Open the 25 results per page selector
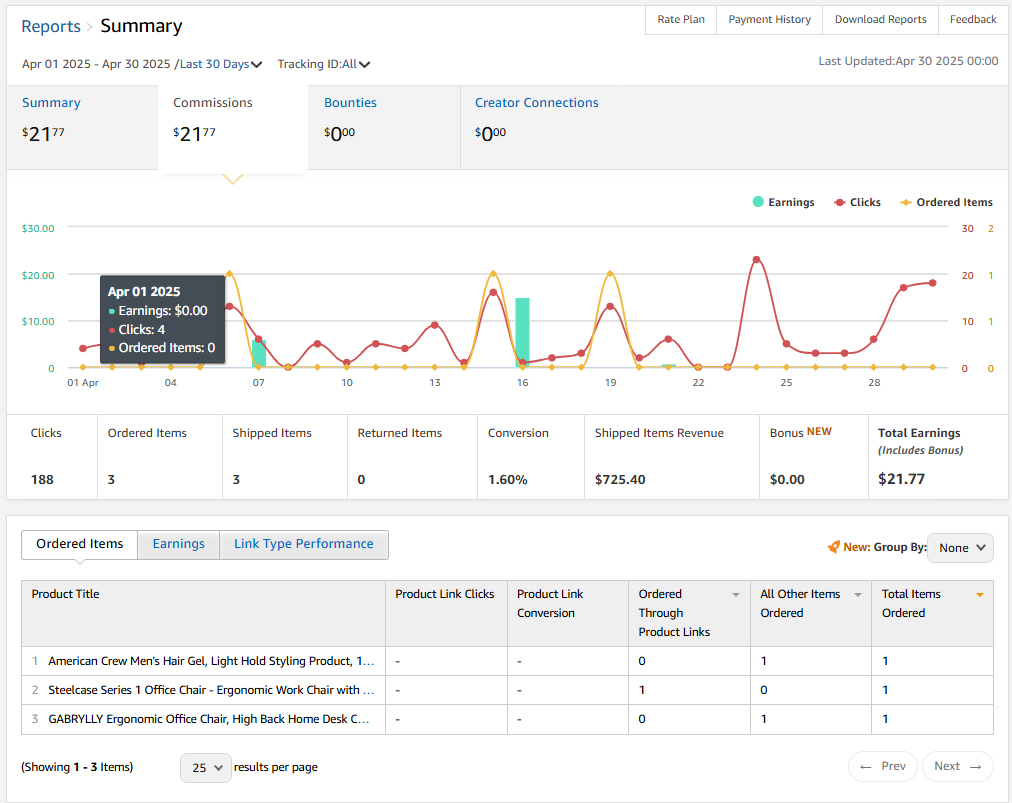 tap(206, 767)
